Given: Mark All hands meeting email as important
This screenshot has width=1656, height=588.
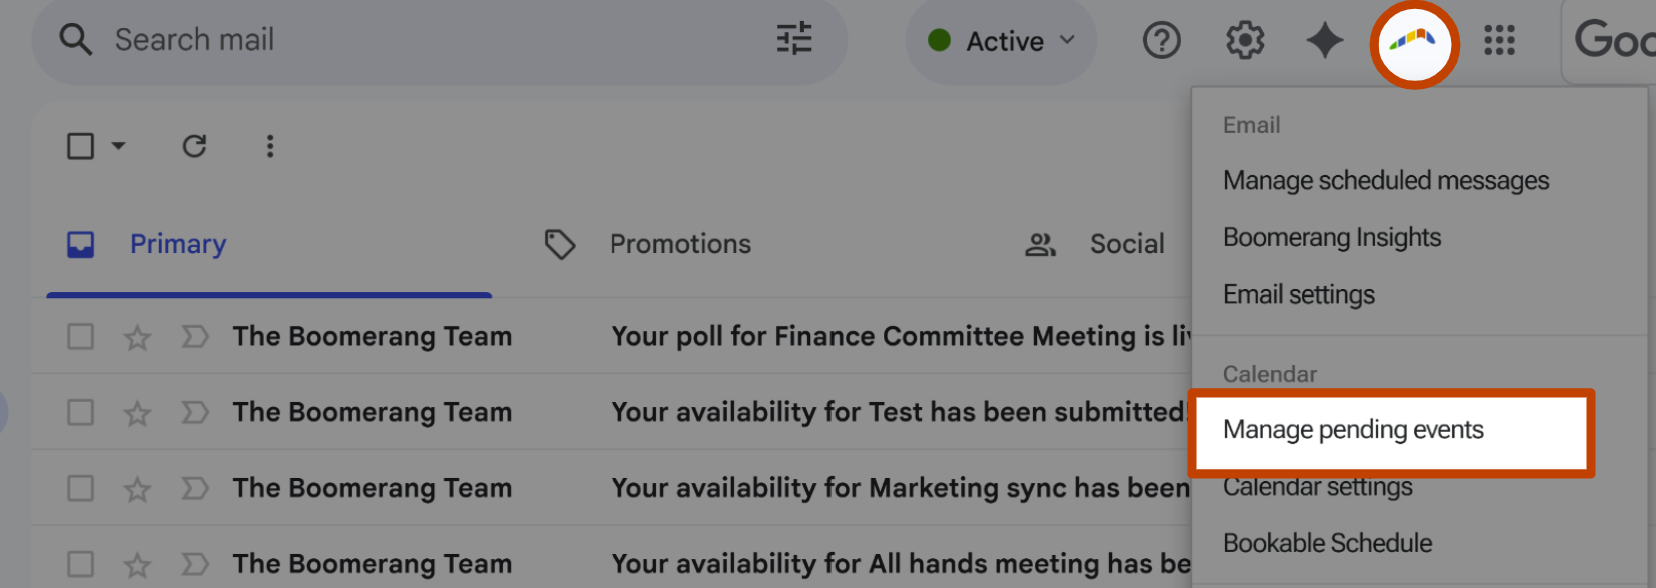Looking at the screenshot, I should click(195, 564).
